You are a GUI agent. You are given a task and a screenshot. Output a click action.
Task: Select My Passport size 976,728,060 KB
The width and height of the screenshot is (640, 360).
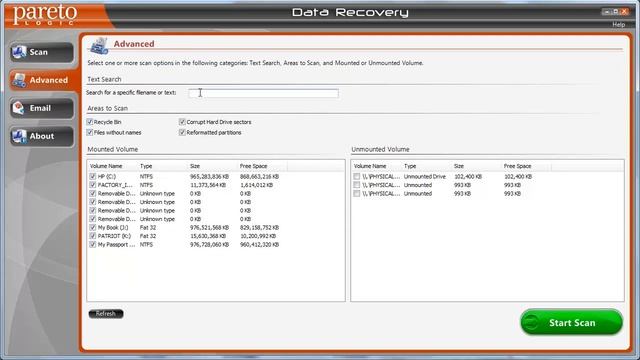tap(209, 245)
